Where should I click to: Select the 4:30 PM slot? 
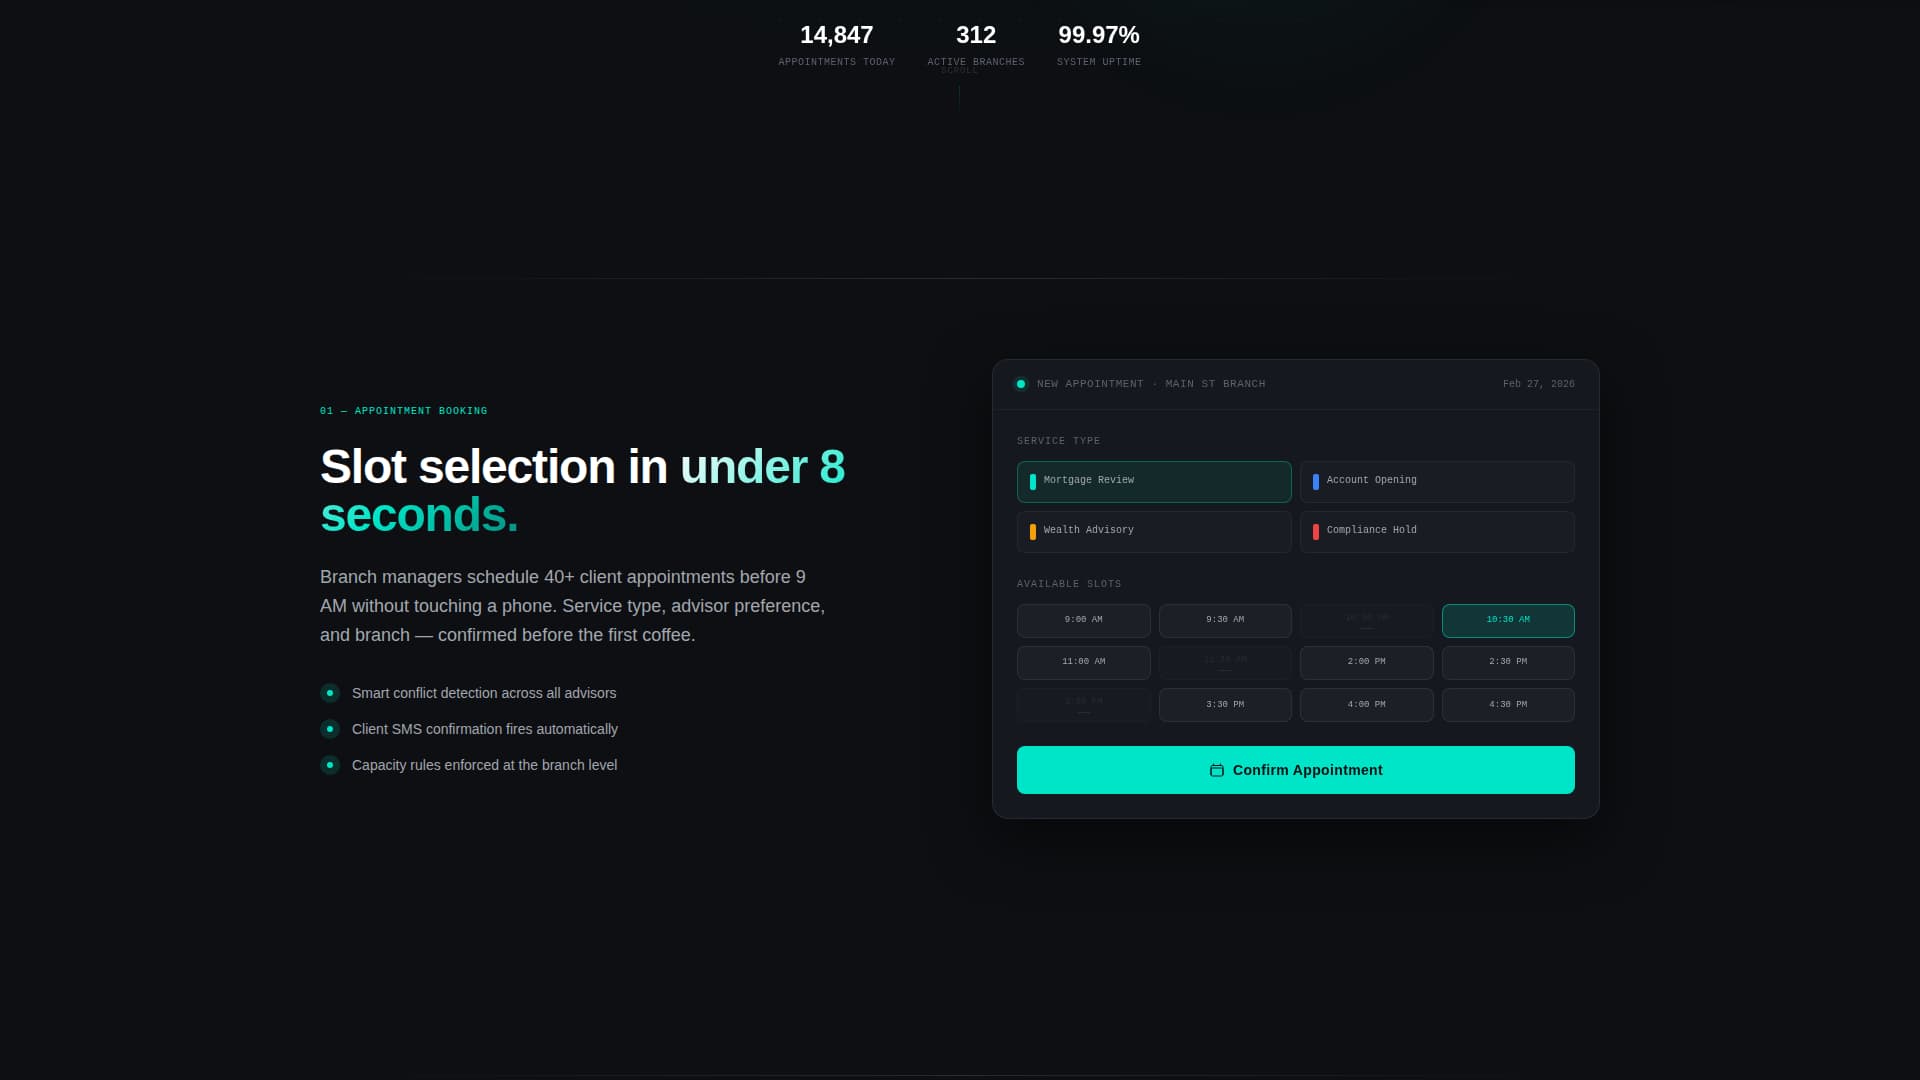click(x=1508, y=705)
